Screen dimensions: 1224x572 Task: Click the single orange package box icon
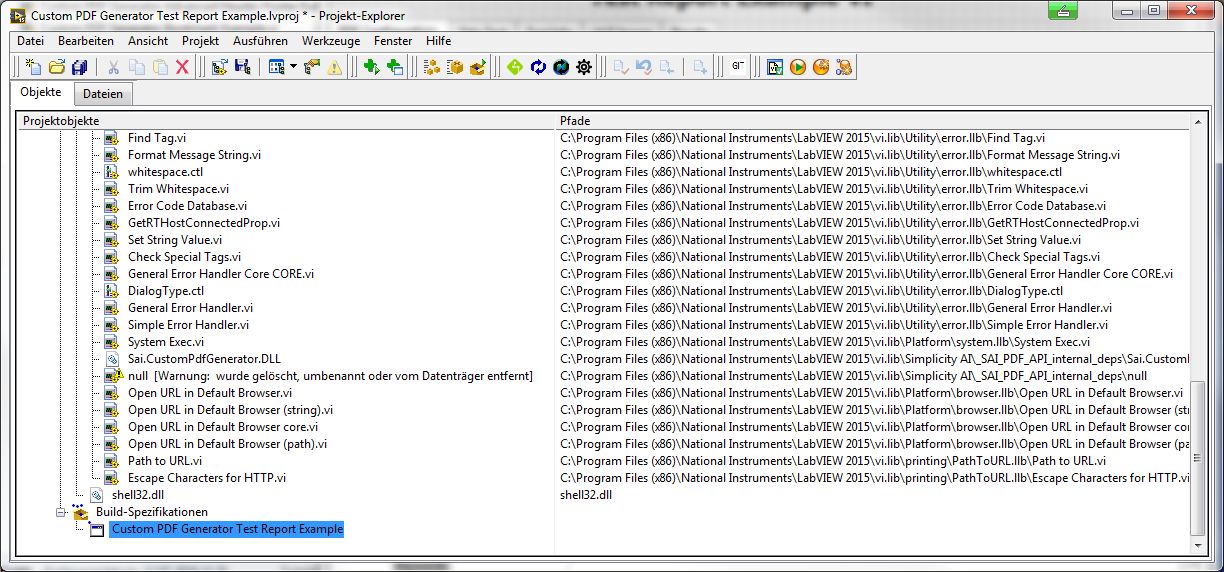[x=454, y=68]
